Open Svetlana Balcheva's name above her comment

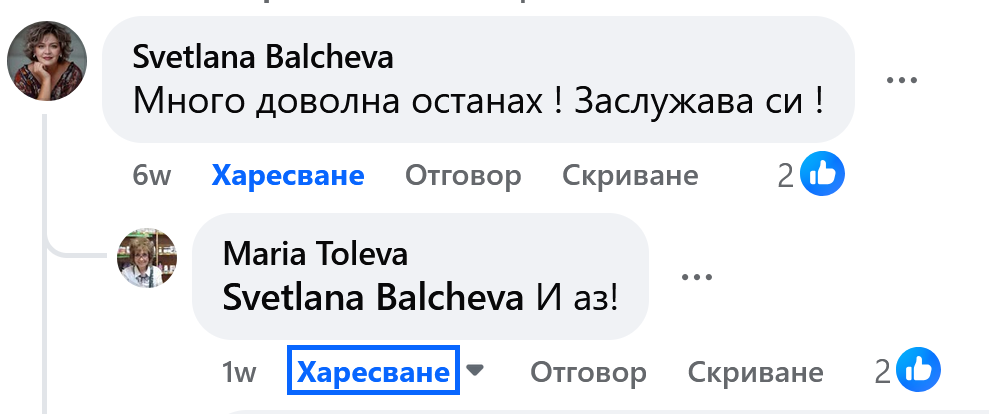(263, 58)
